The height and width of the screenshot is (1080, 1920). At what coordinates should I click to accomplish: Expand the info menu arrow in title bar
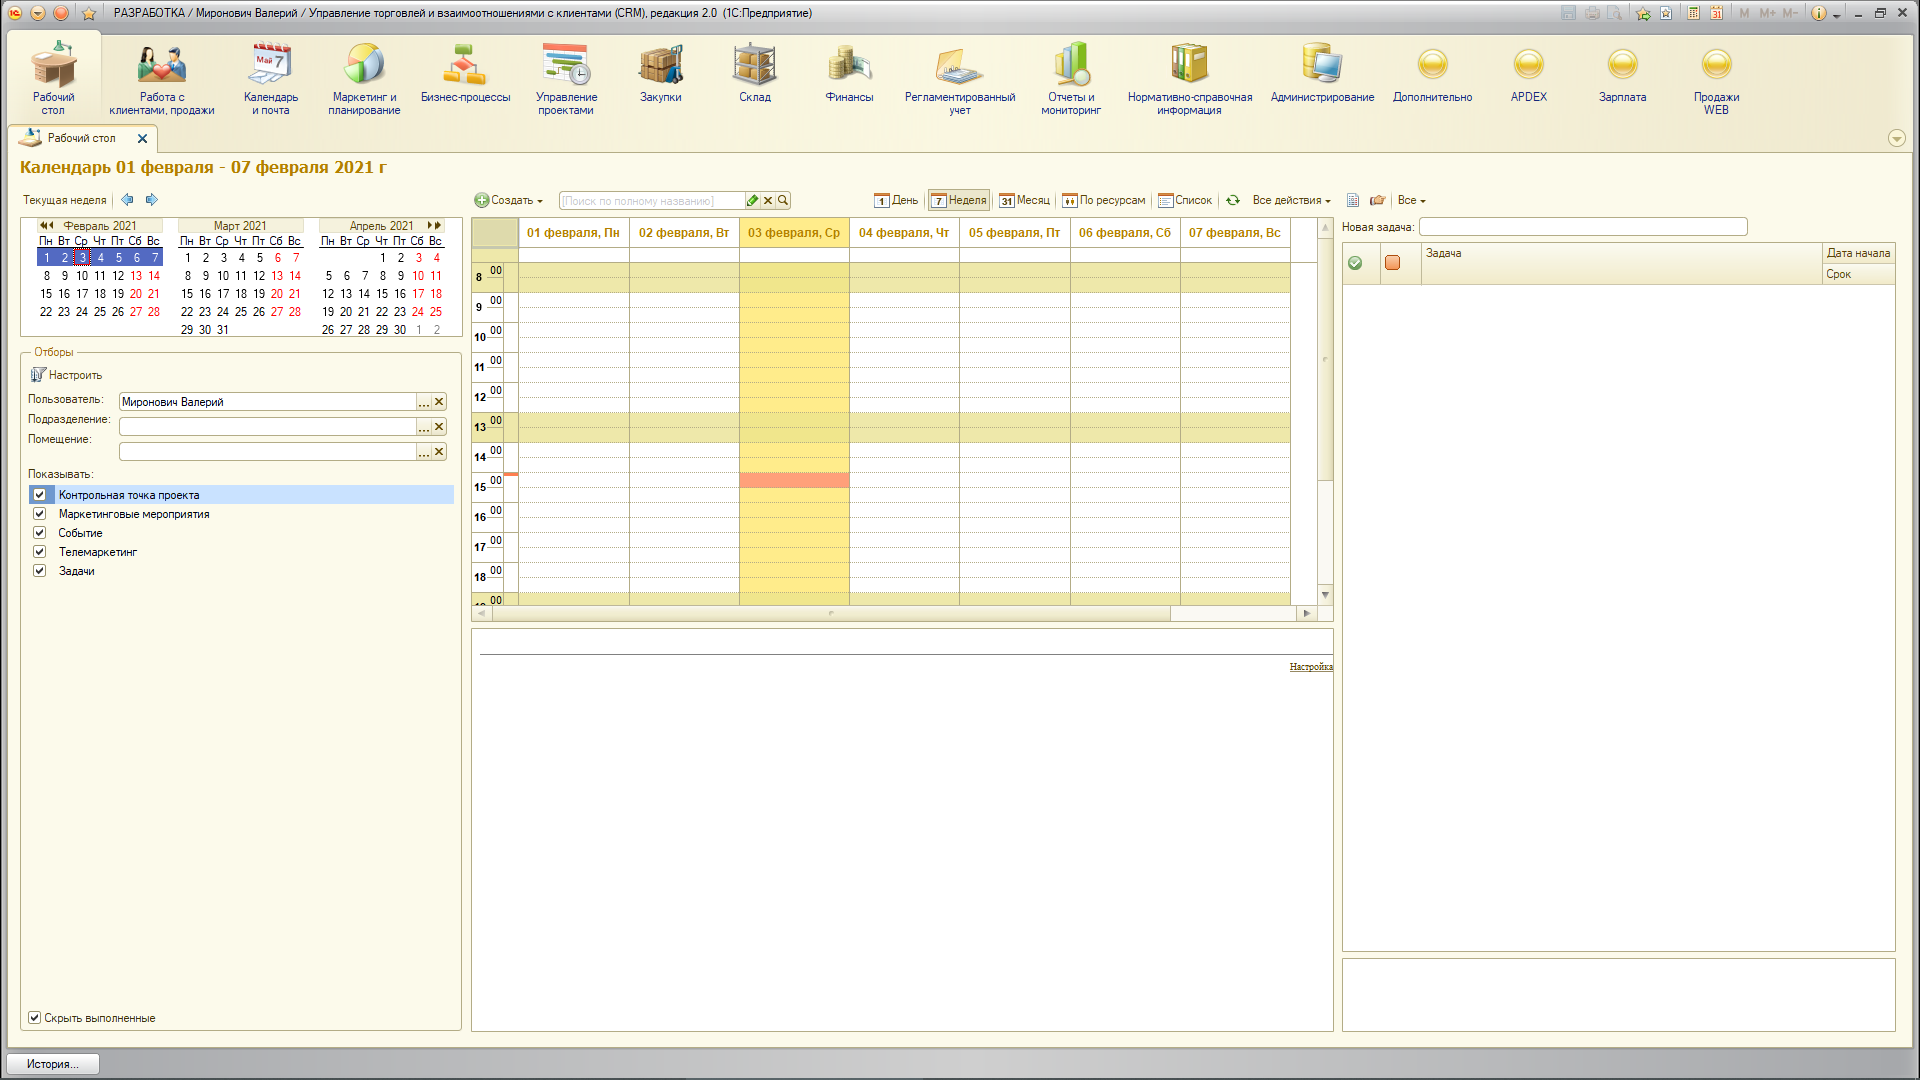coord(1837,15)
